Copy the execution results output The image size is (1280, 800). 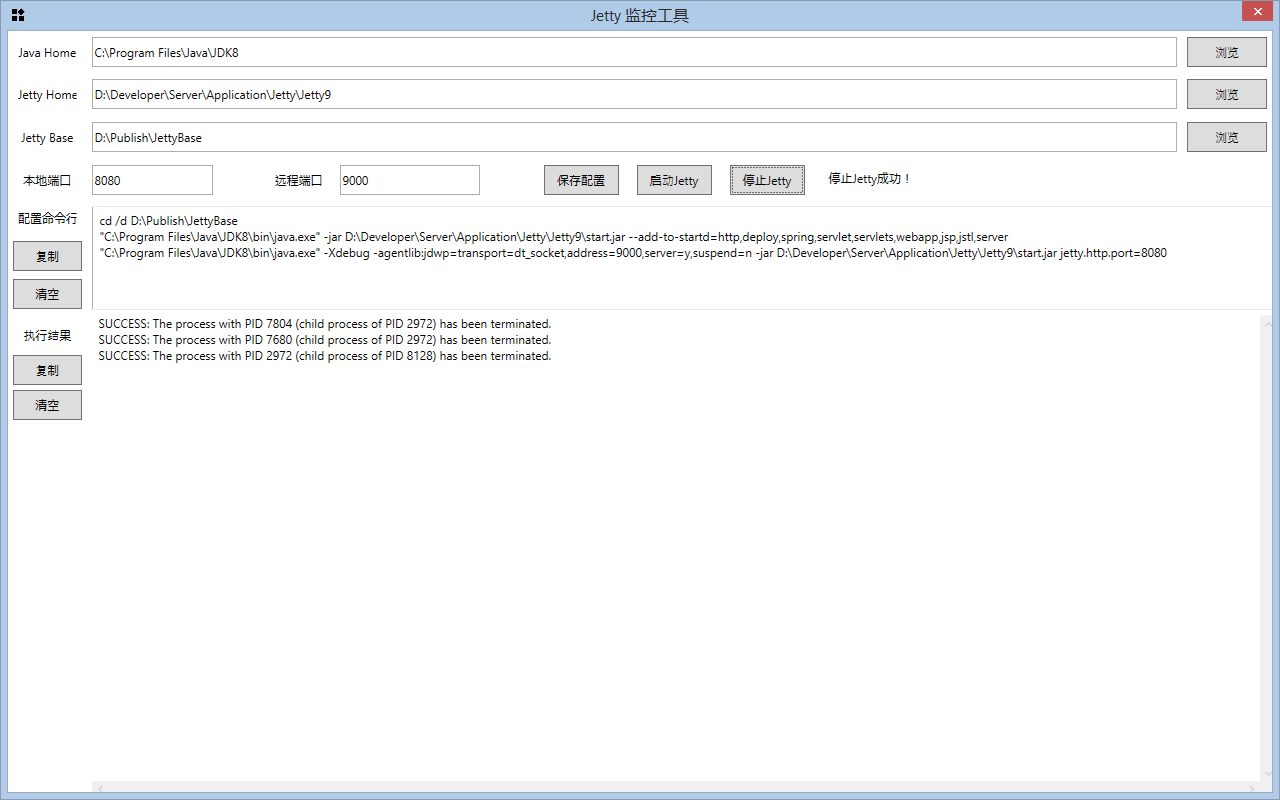pos(47,370)
